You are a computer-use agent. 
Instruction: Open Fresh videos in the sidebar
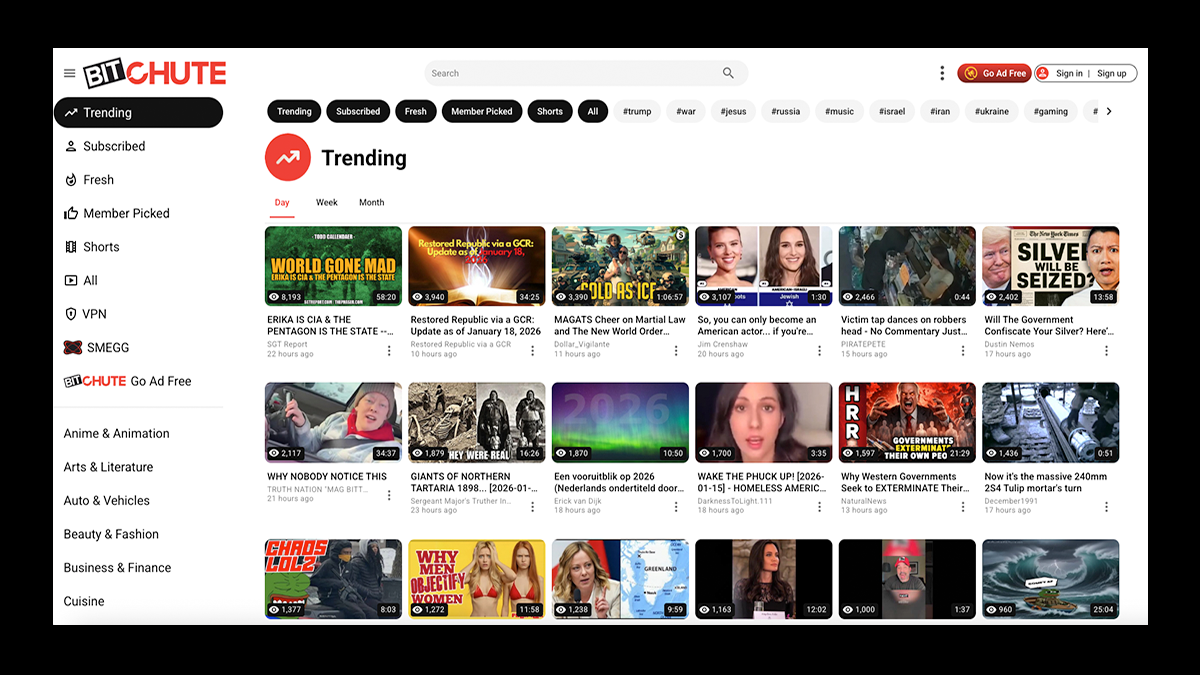(98, 180)
